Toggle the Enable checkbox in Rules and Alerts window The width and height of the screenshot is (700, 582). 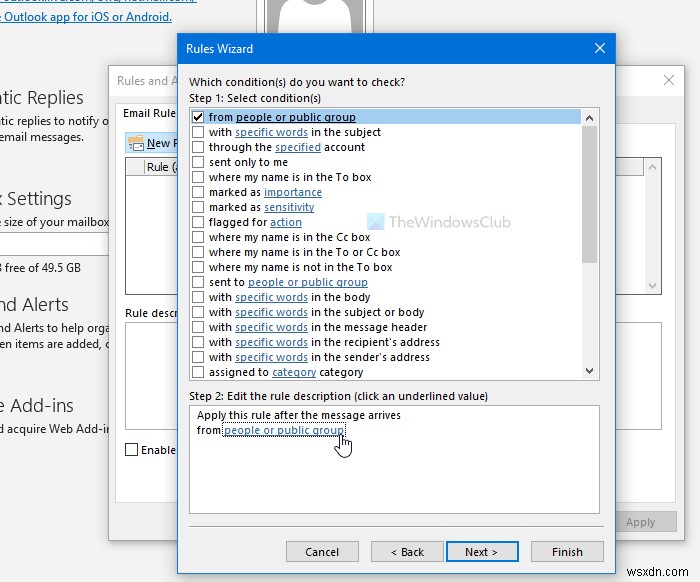[x=131, y=449]
